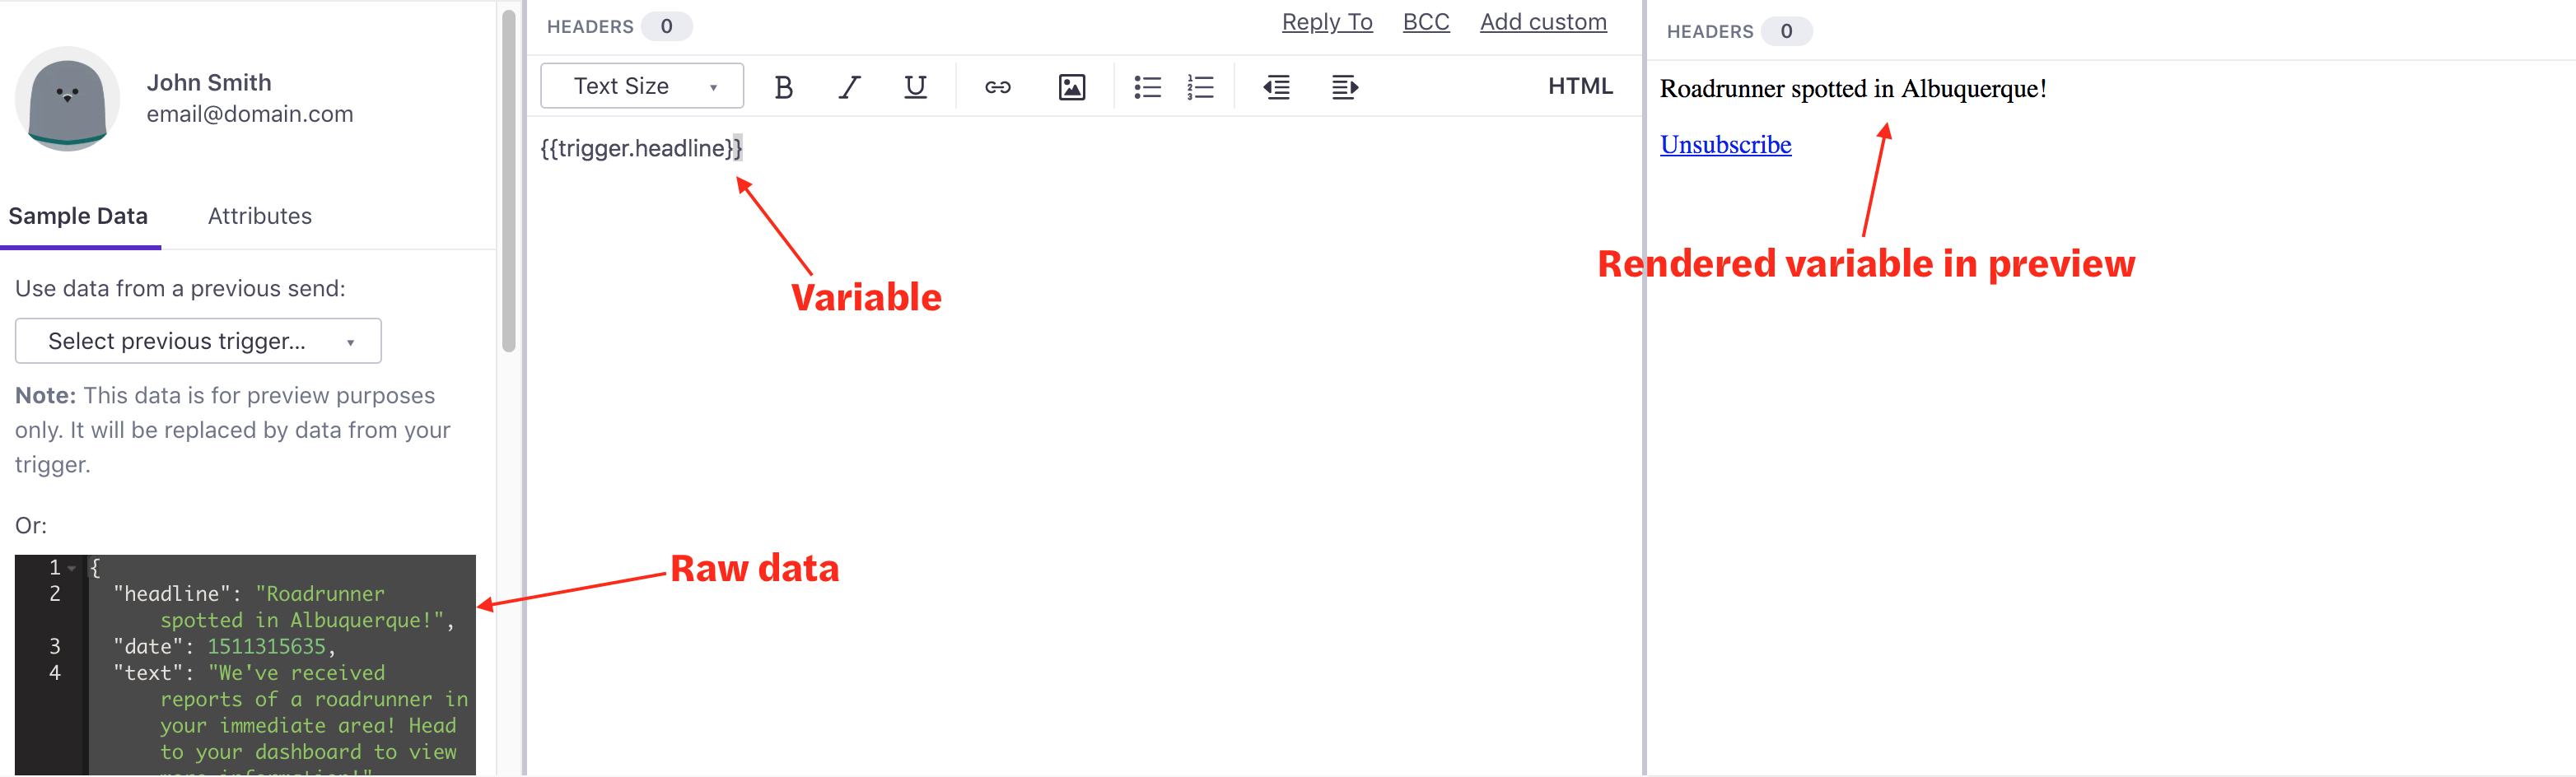Toggle underline formatting
The image size is (2576, 777).
[915, 86]
